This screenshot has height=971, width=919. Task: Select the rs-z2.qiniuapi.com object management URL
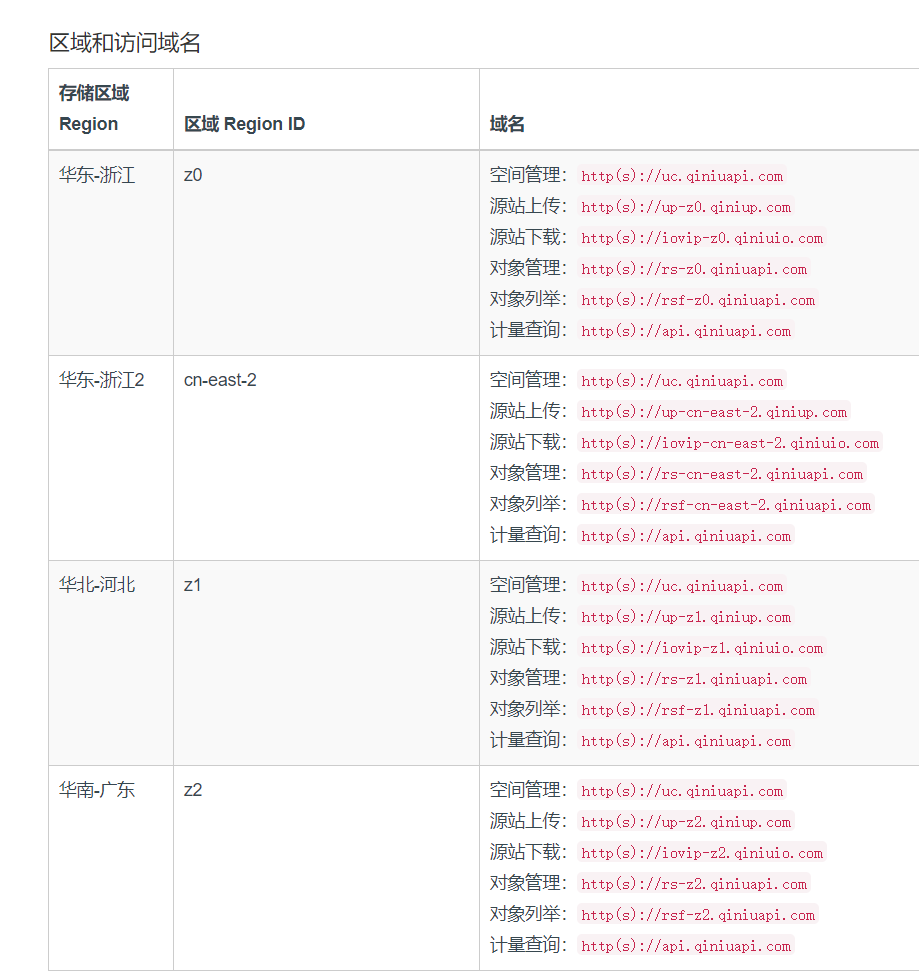pyautogui.click(x=694, y=884)
